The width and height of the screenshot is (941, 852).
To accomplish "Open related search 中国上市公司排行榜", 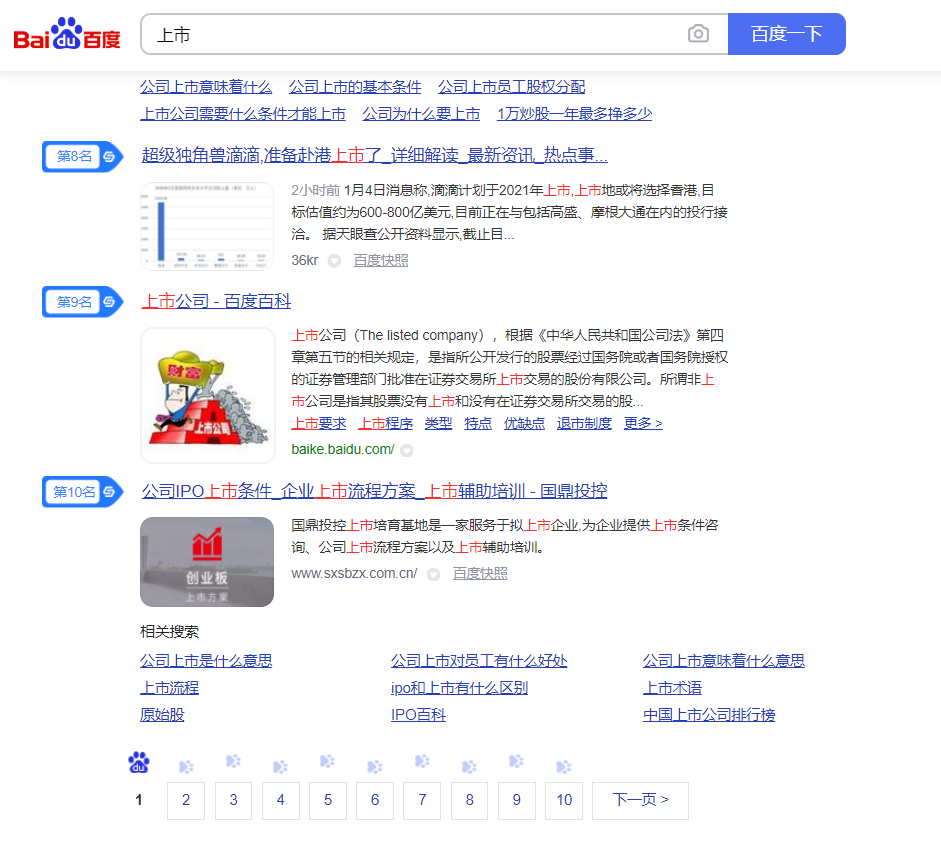I will (x=709, y=715).
